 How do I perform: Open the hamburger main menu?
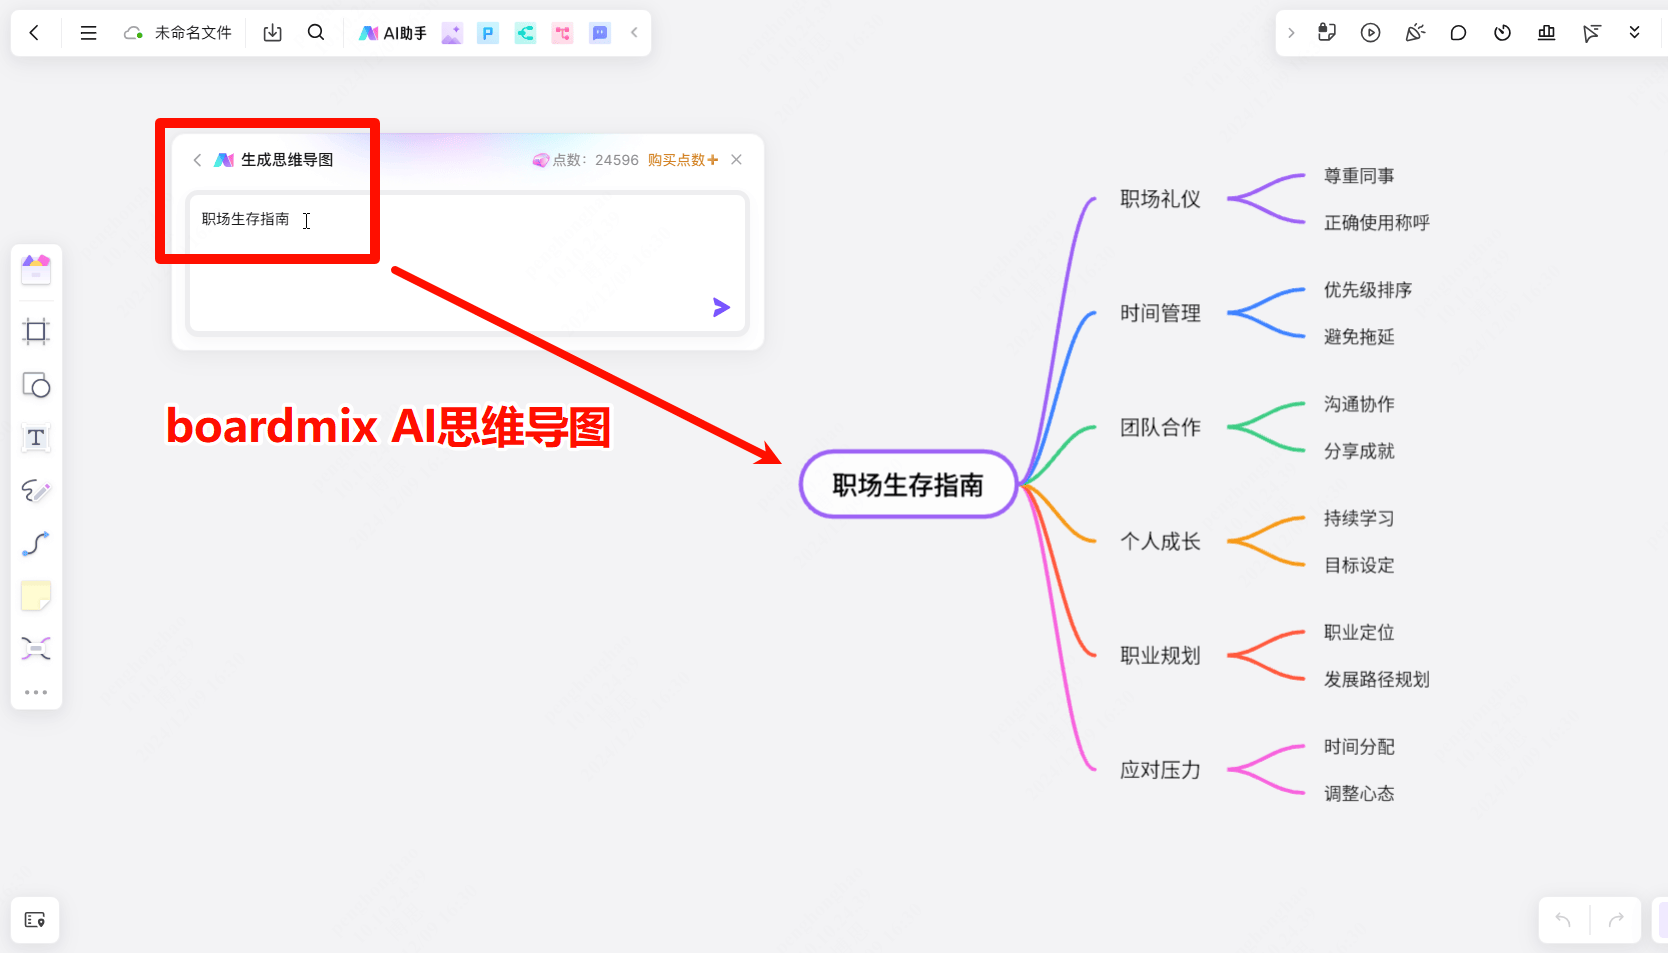(88, 33)
